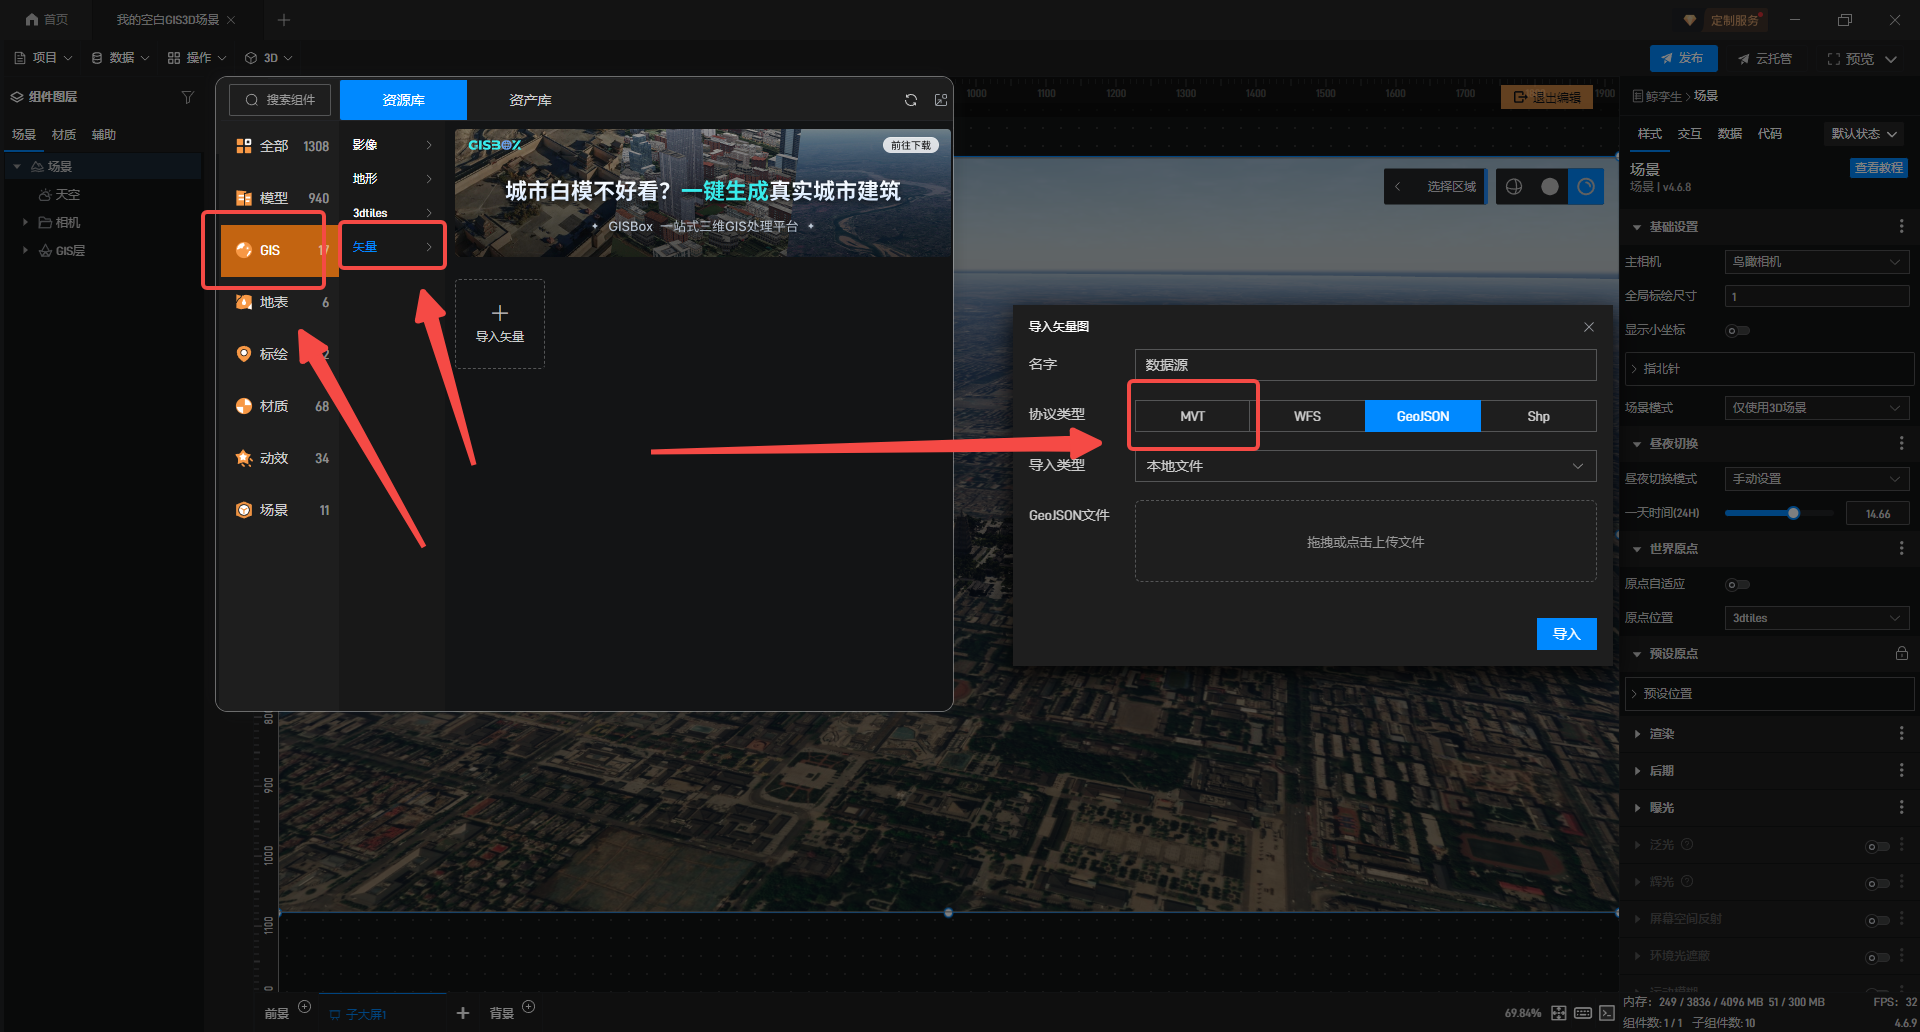Viewport: 1920px width, 1032px height.
Task: Open the 主相机 dropdown
Action: 1816,262
